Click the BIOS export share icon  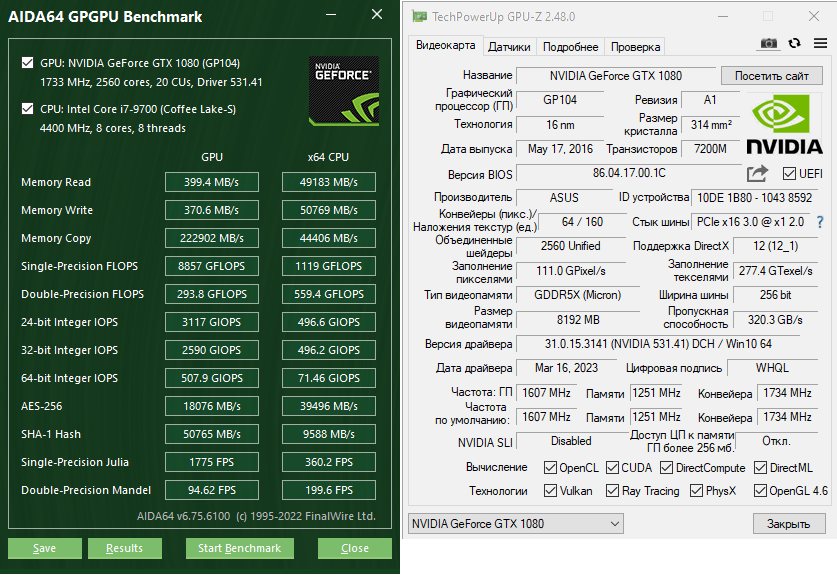click(x=757, y=173)
